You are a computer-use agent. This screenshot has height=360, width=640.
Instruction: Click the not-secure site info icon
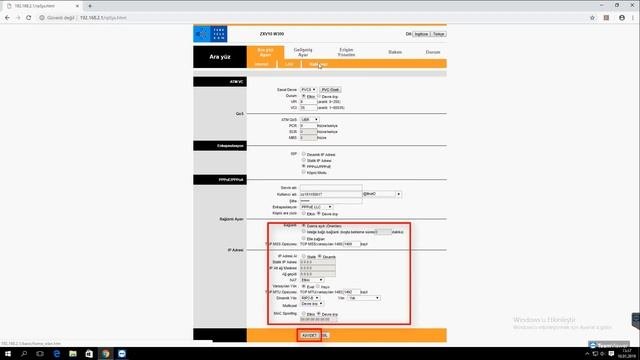[42, 18]
